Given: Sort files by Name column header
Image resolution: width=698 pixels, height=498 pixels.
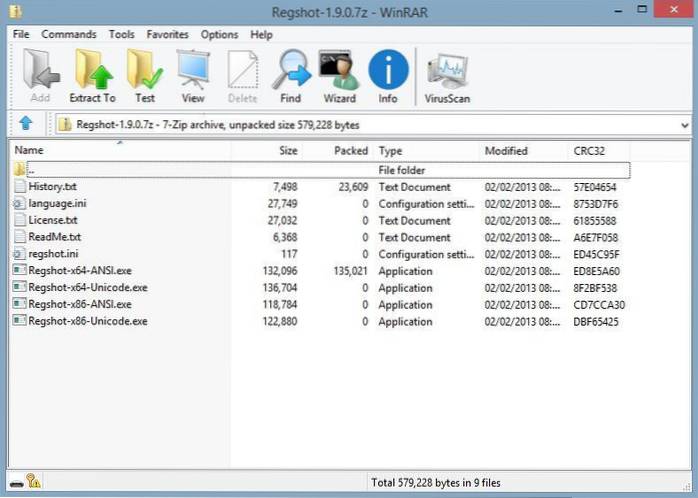Looking at the screenshot, I should [29, 151].
